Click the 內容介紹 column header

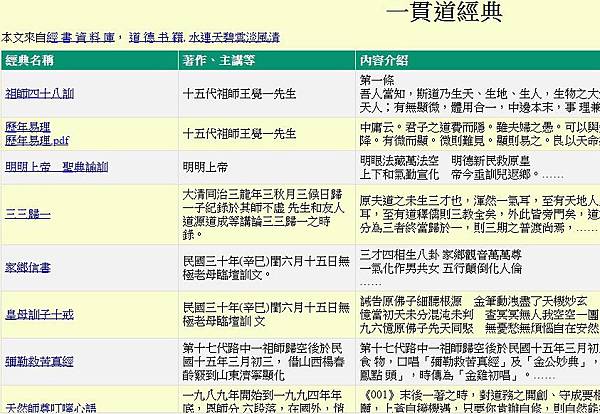click(478, 60)
